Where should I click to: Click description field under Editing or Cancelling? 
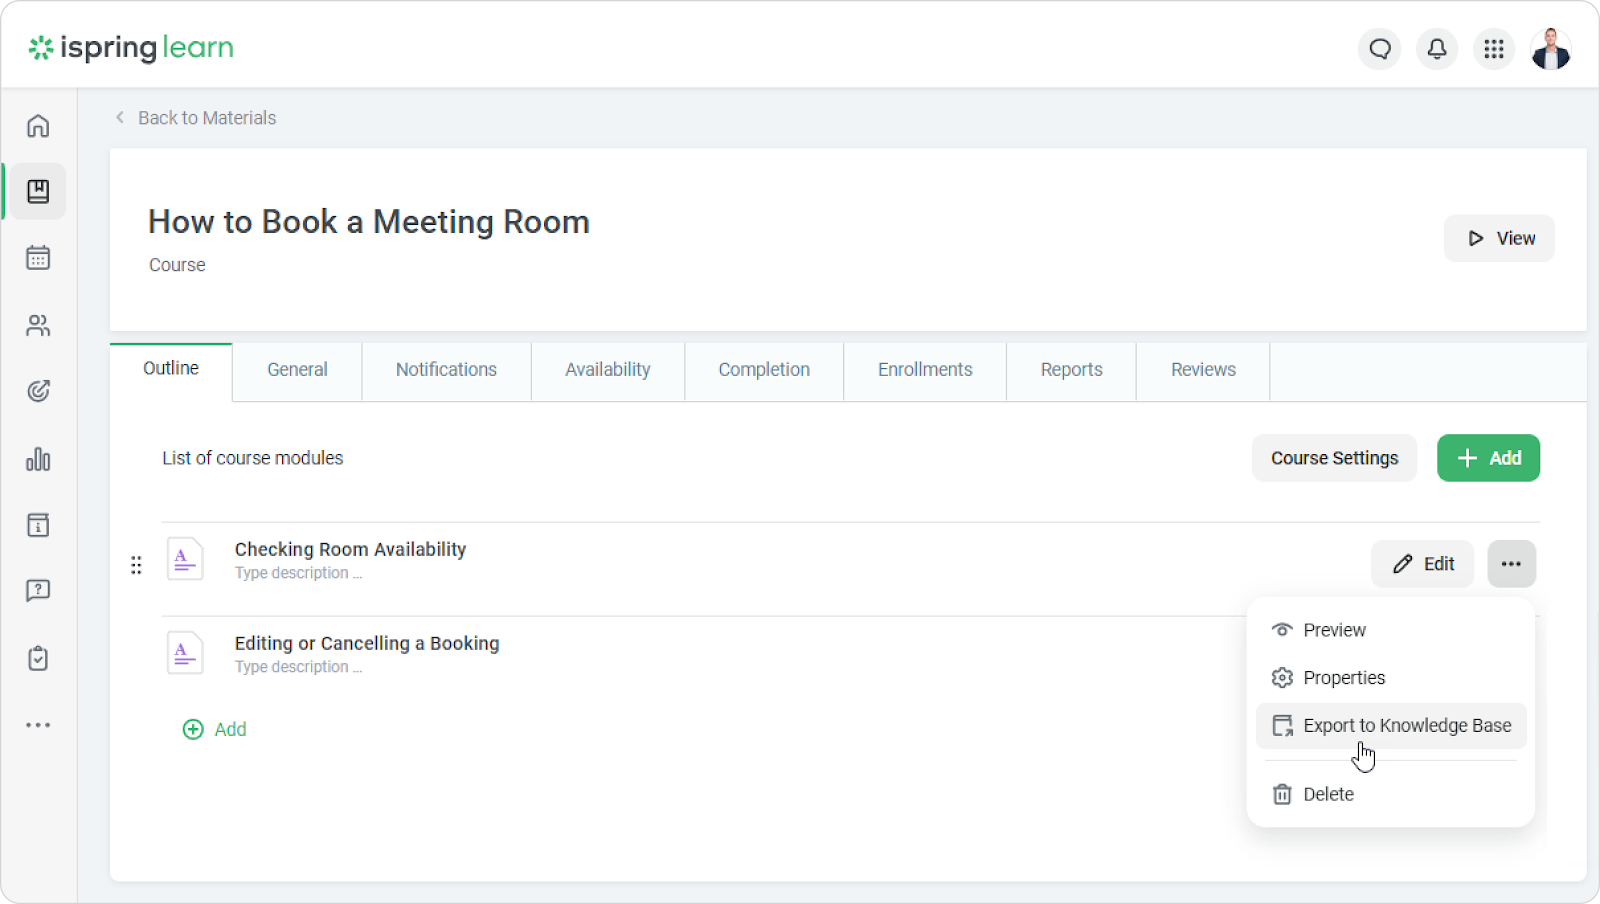click(x=298, y=667)
